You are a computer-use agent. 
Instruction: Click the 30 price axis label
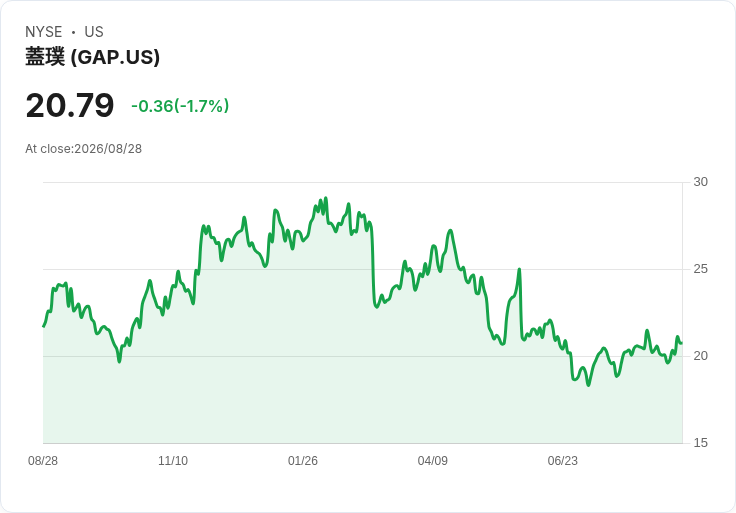[x=700, y=182]
